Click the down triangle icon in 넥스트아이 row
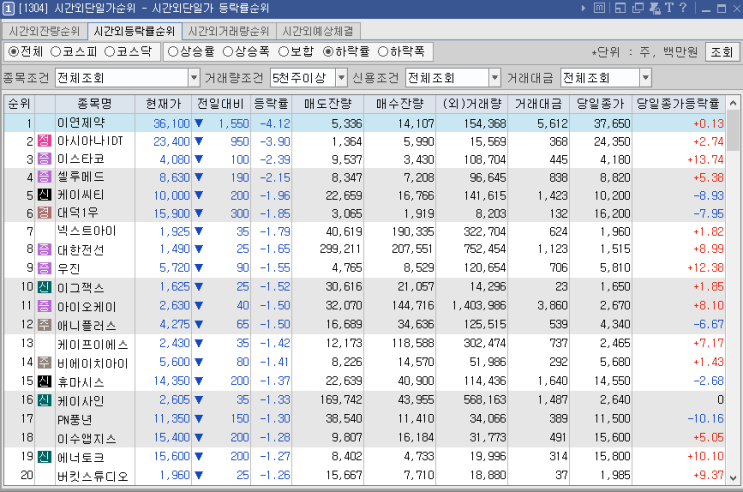Screen dimensions: 743x492 199,231
